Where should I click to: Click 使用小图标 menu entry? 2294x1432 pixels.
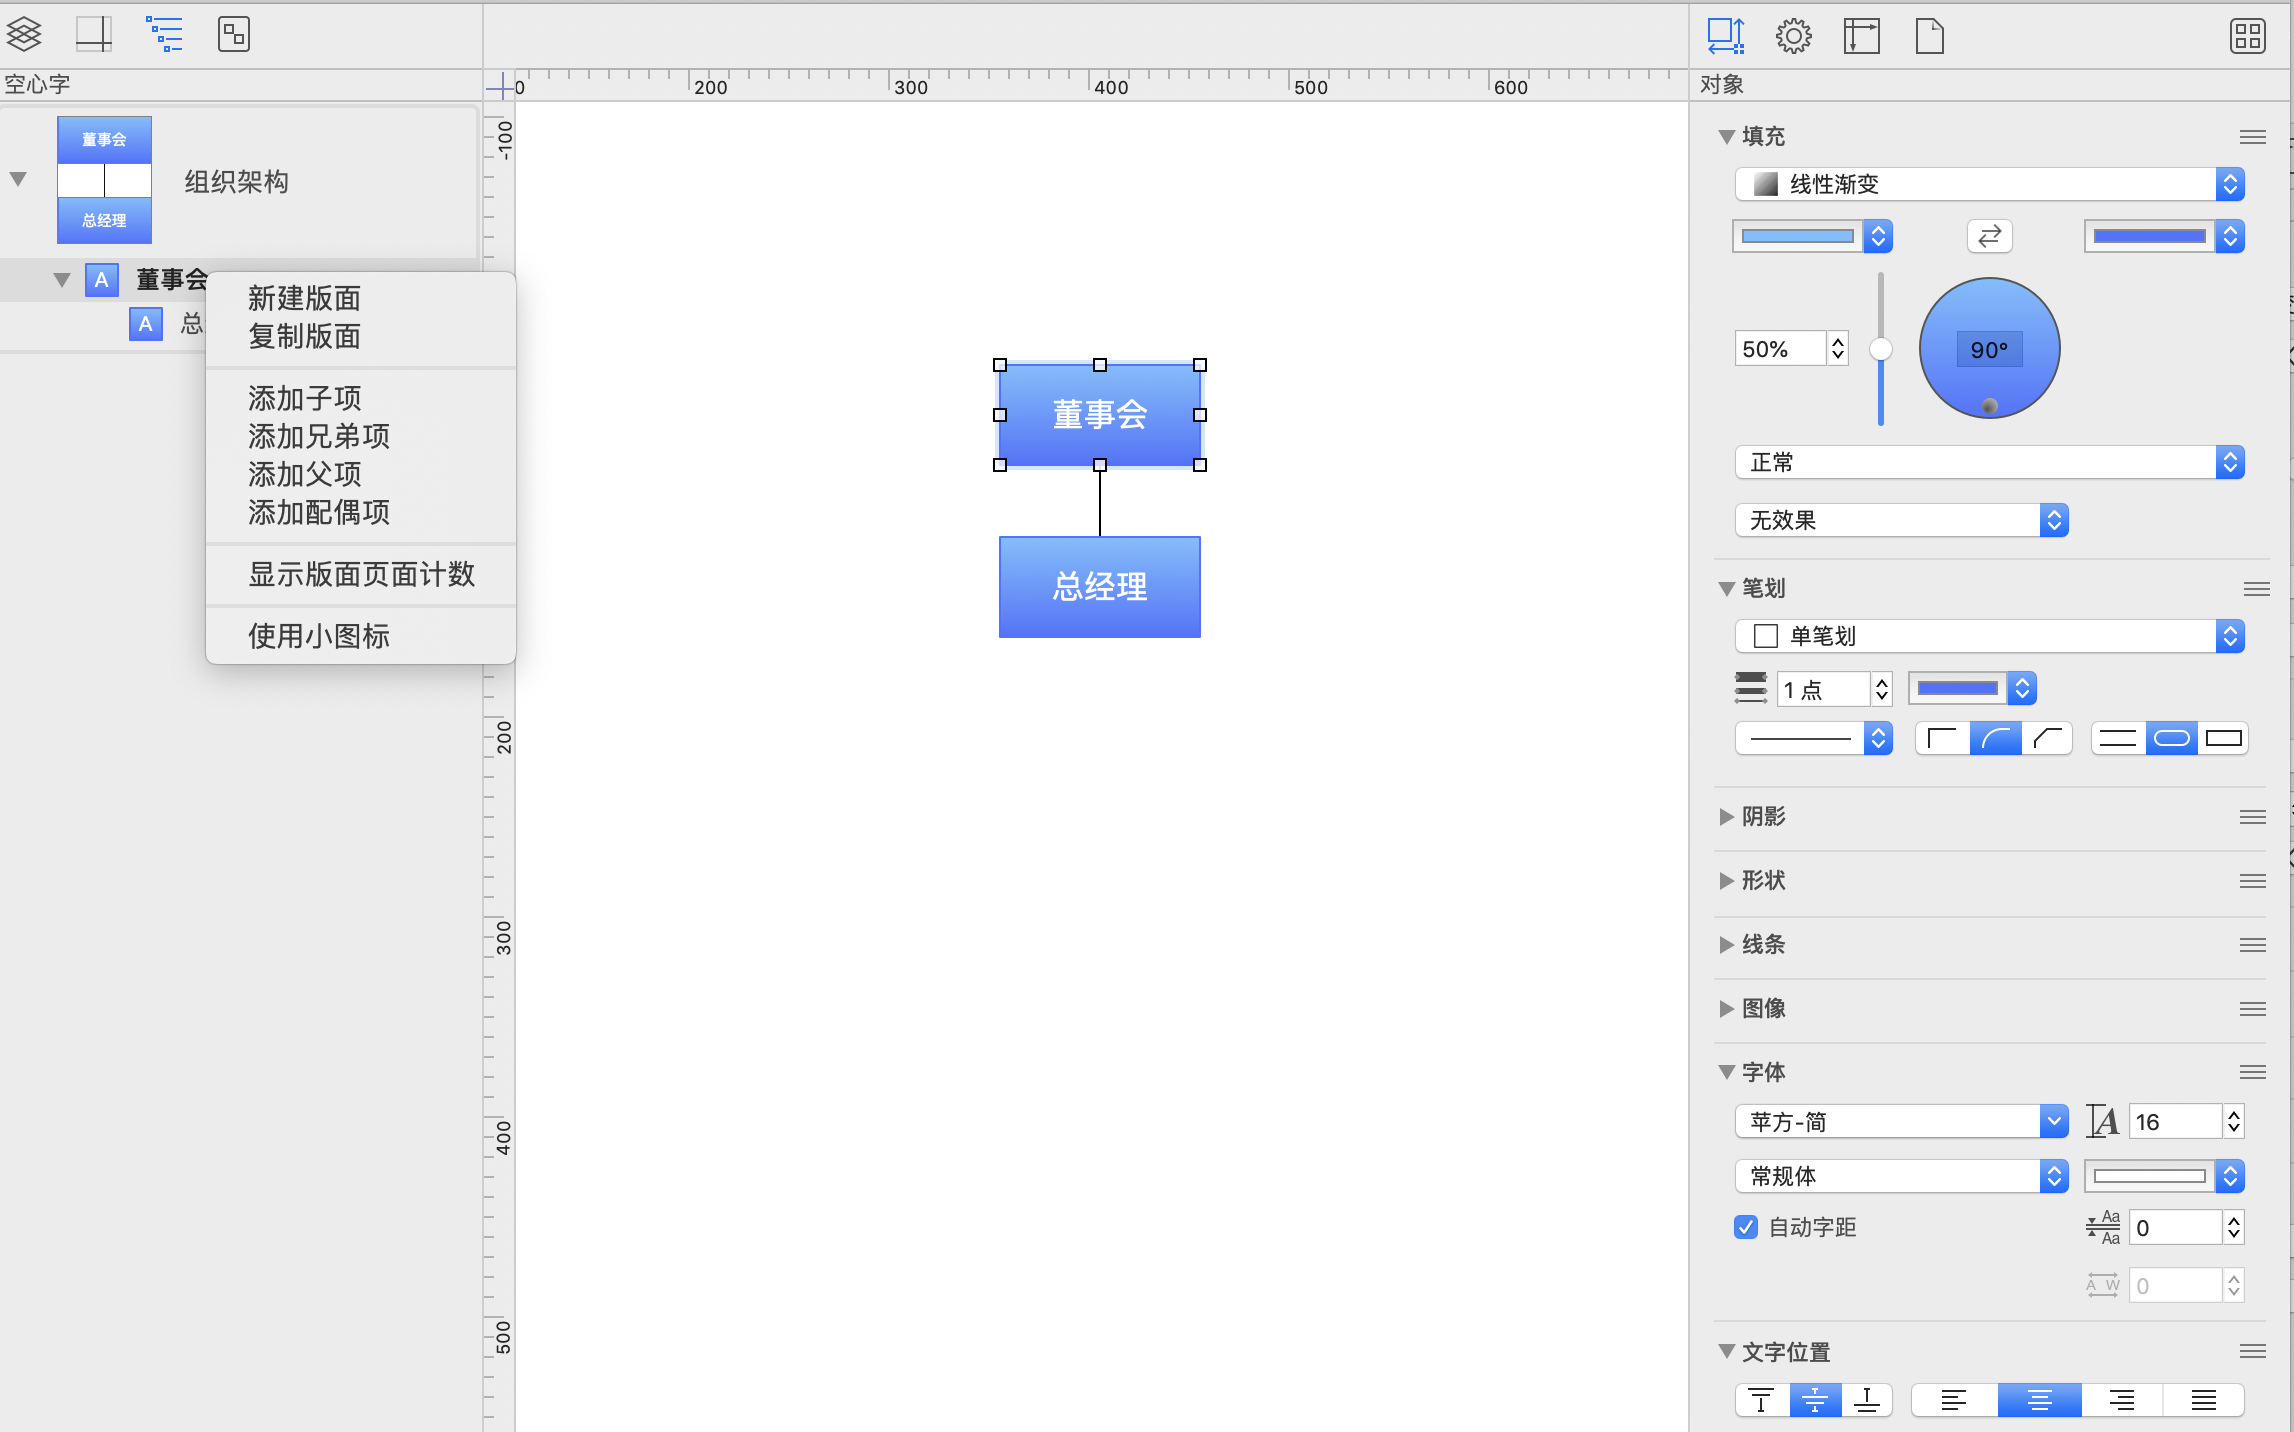[x=319, y=636]
